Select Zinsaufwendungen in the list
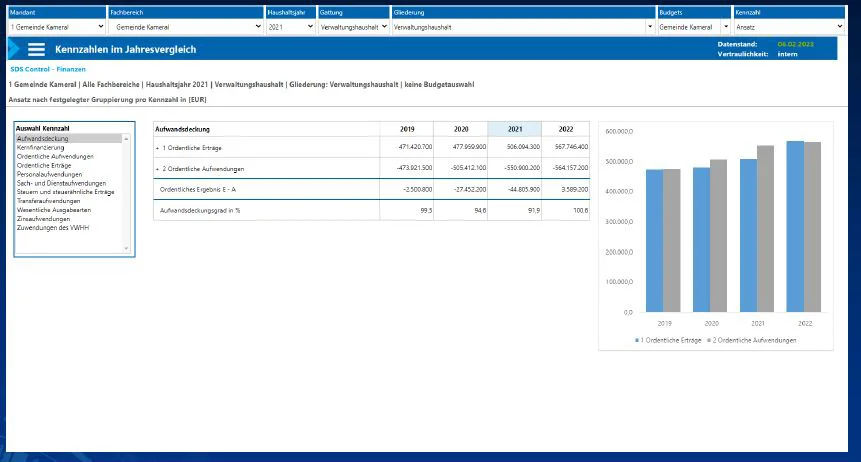 point(43,219)
